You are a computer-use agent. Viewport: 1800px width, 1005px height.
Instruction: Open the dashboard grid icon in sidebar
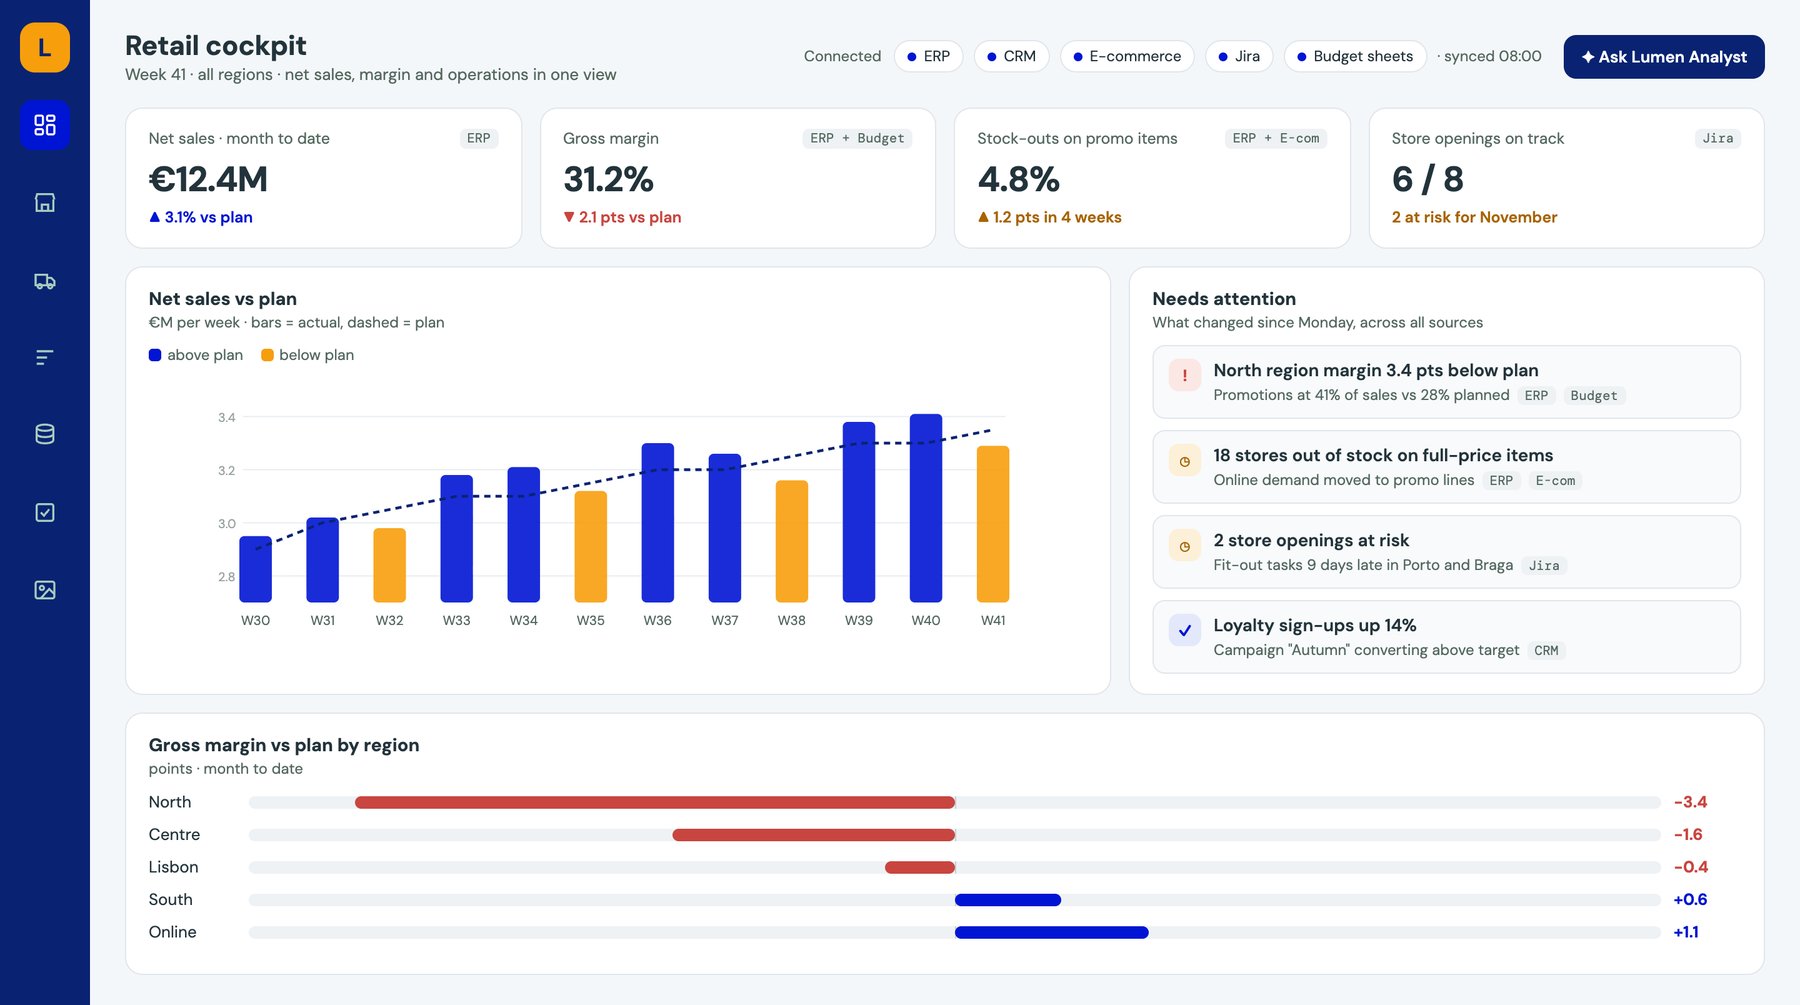[x=45, y=125]
